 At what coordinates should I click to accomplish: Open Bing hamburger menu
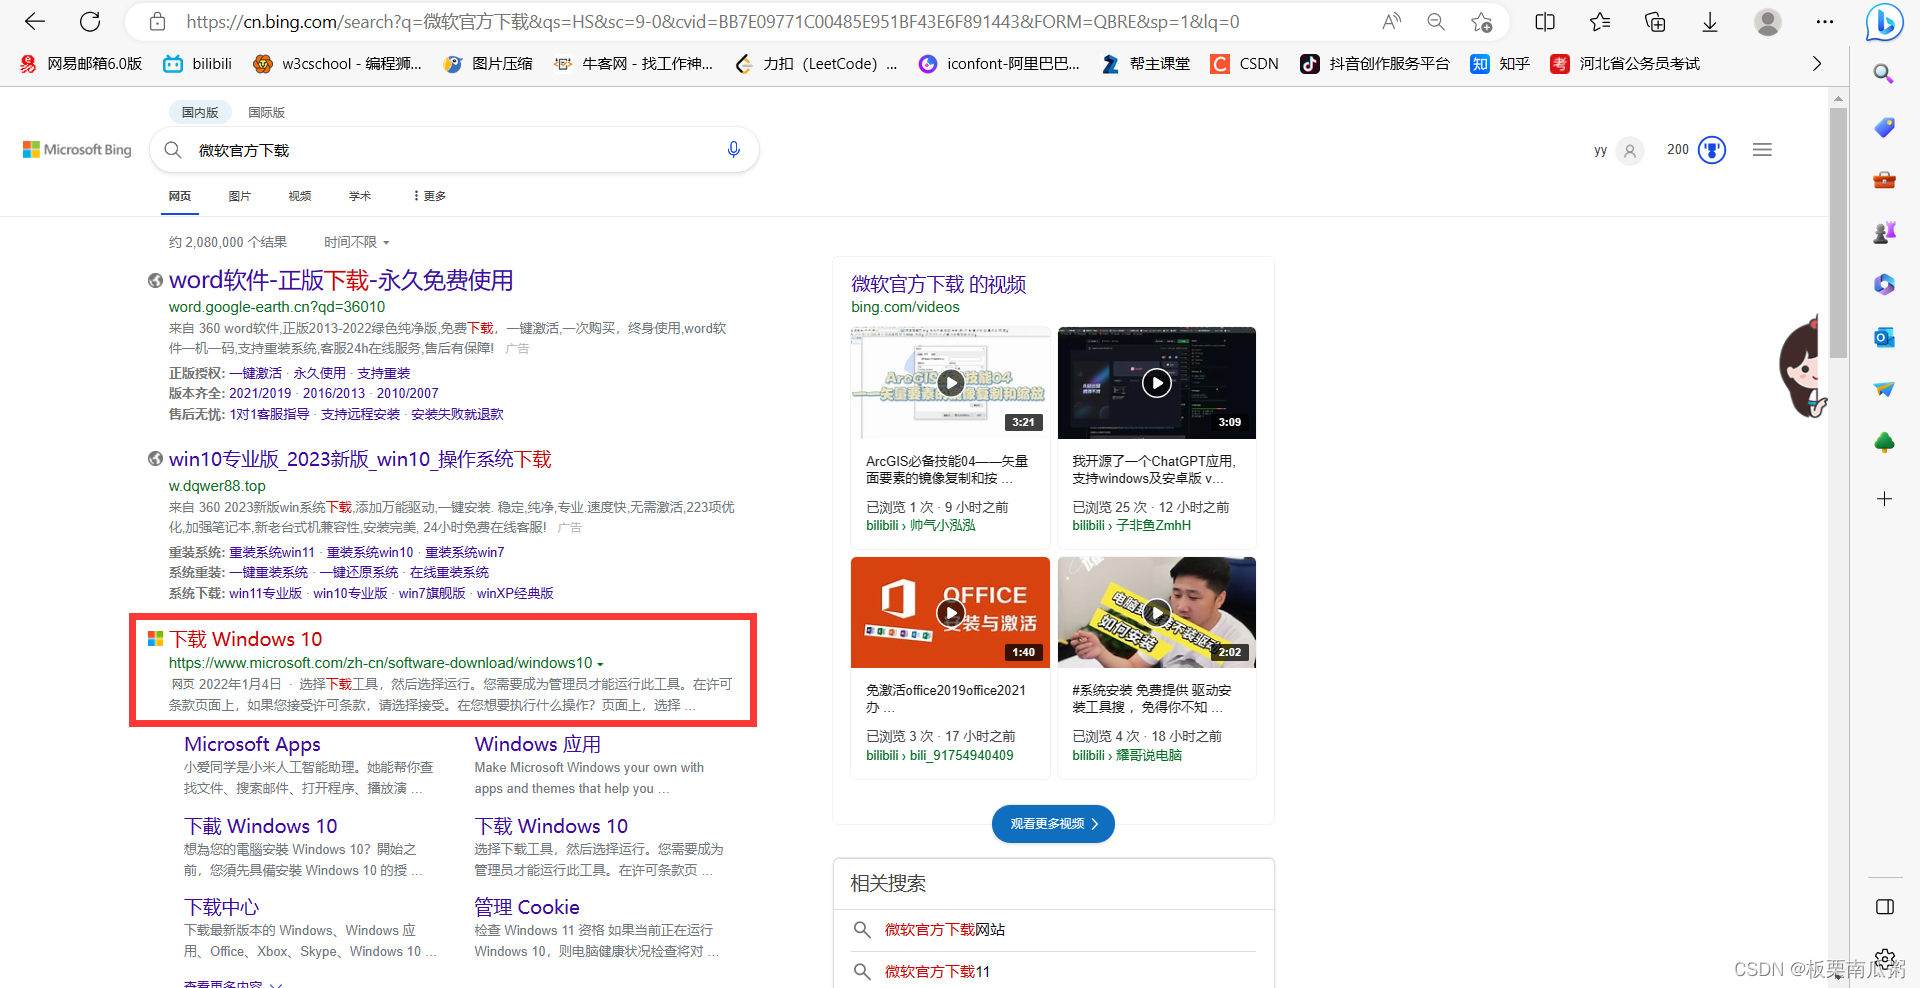1762,150
